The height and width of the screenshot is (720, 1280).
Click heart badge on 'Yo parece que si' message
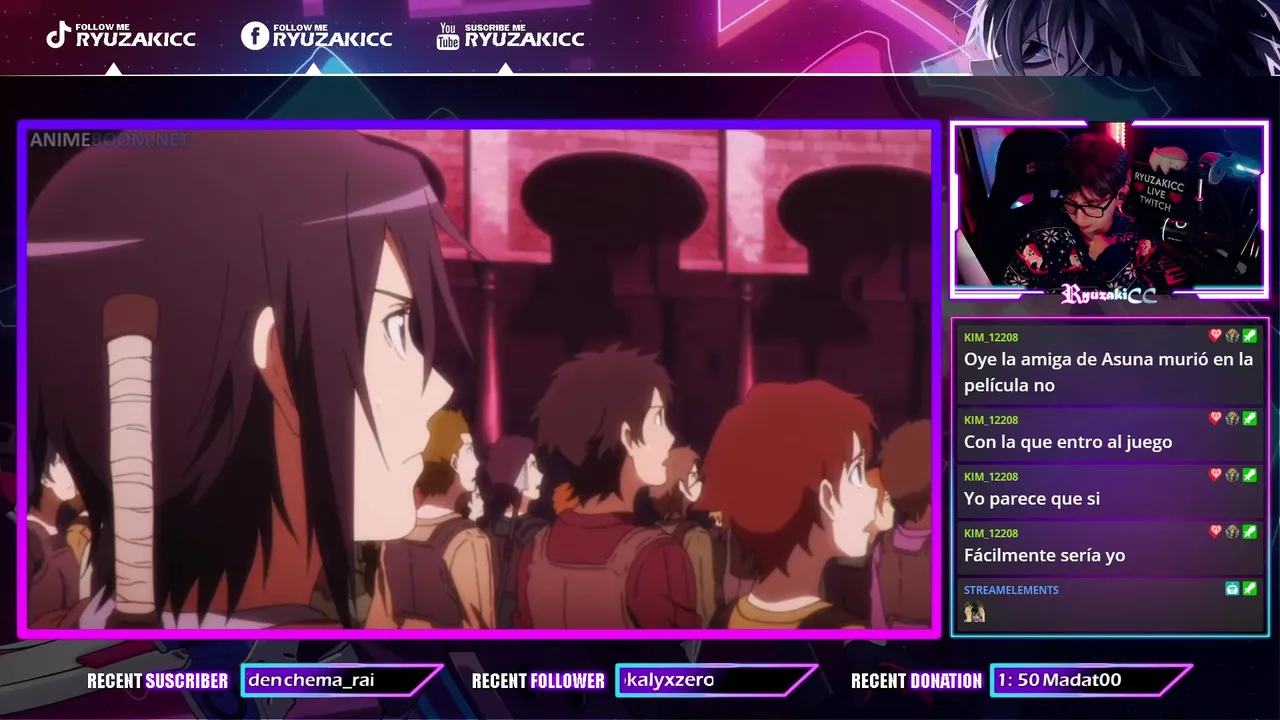[1216, 475]
